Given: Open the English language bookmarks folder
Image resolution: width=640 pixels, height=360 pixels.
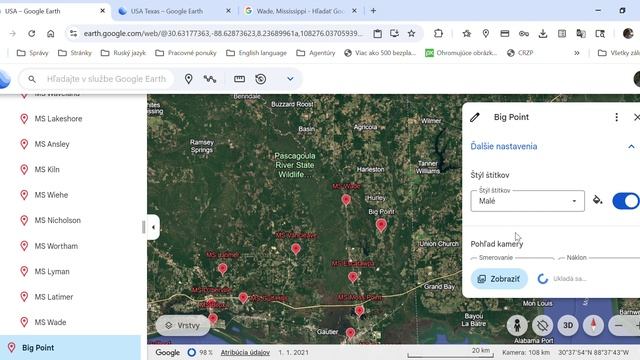Looking at the screenshot, I should pyautogui.click(x=256, y=53).
